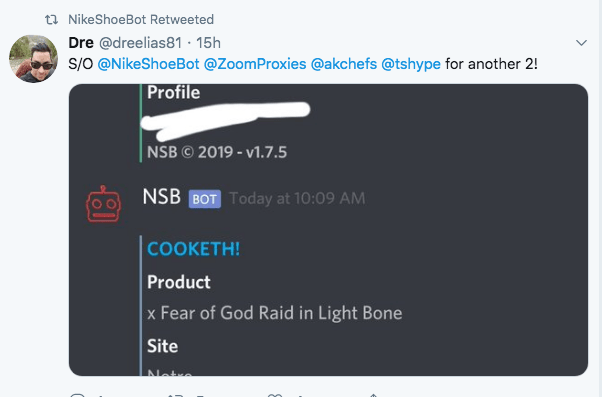Open the tweet options chevron dropdown
602x397 pixels.
581,43
